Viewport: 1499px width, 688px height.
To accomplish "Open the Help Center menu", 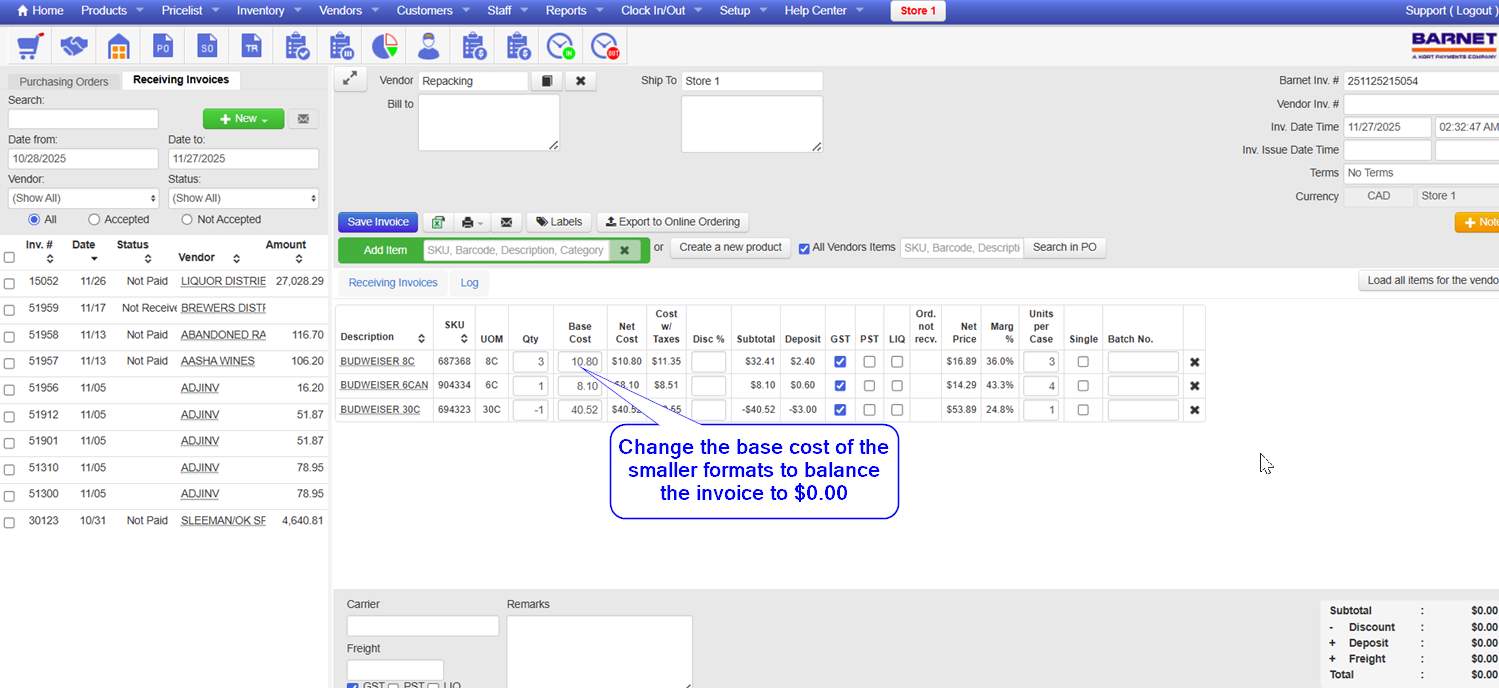I will coord(822,10).
